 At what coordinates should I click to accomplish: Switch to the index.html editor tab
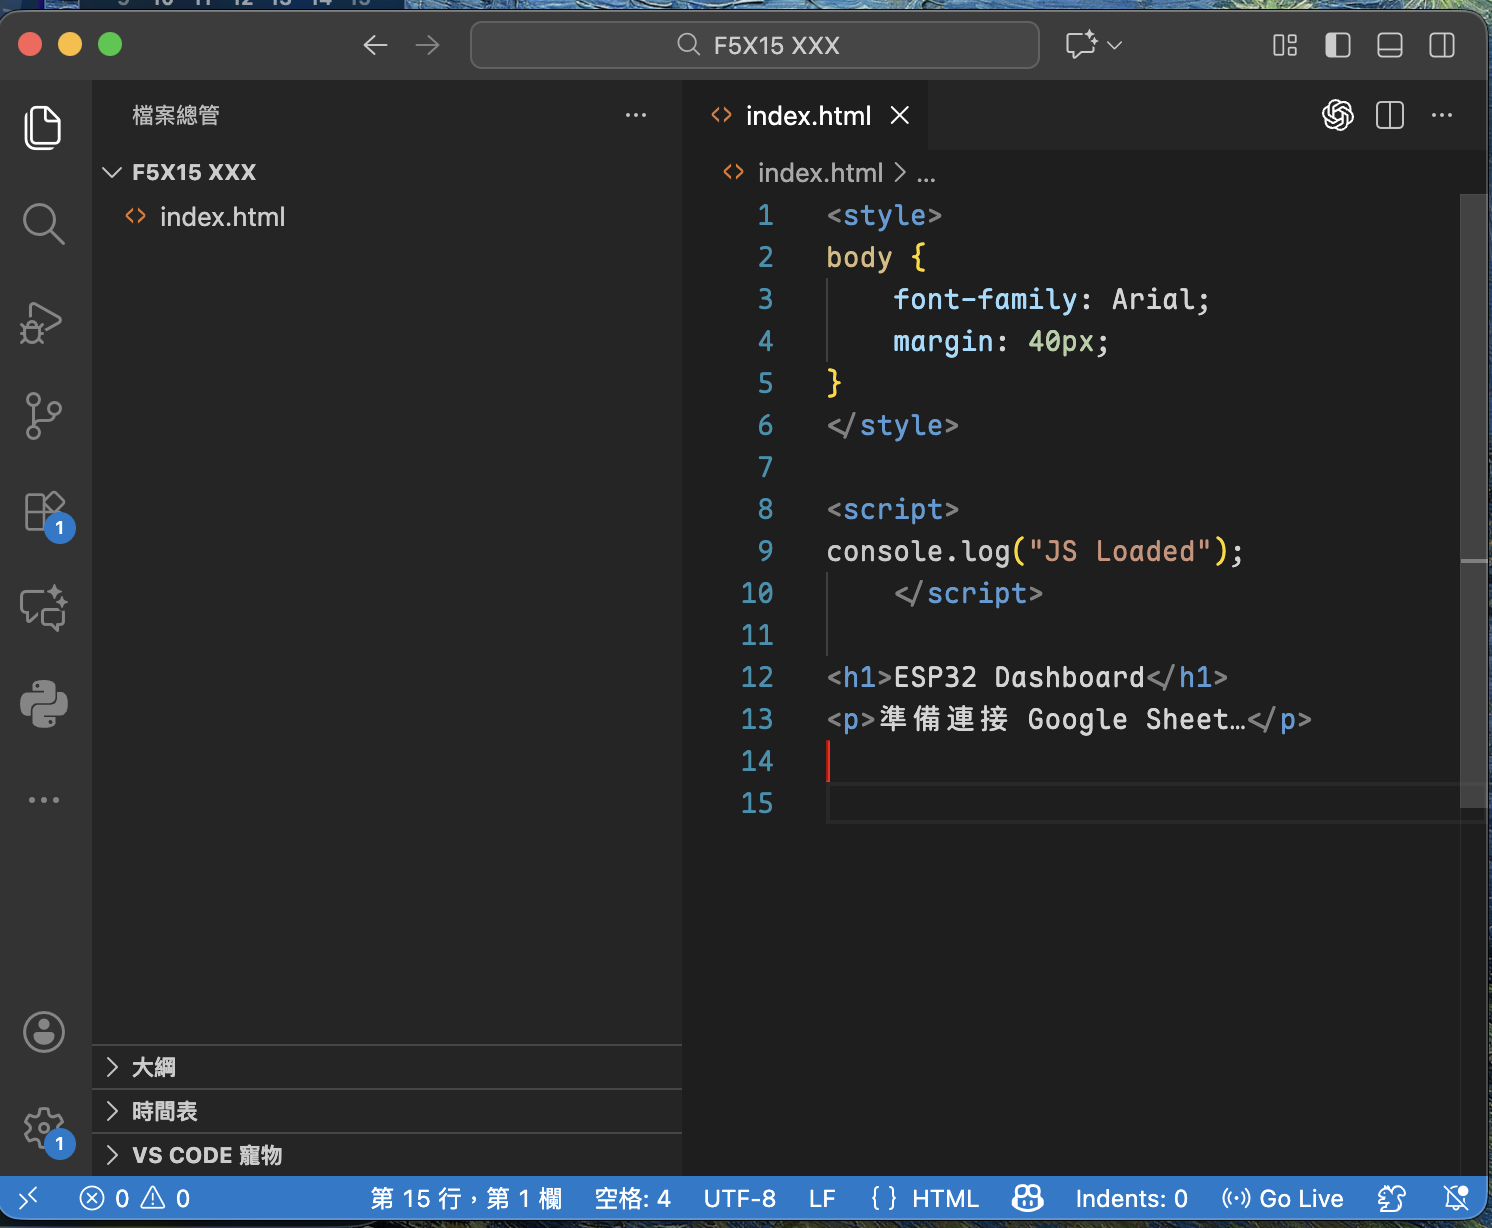pyautogui.click(x=807, y=116)
